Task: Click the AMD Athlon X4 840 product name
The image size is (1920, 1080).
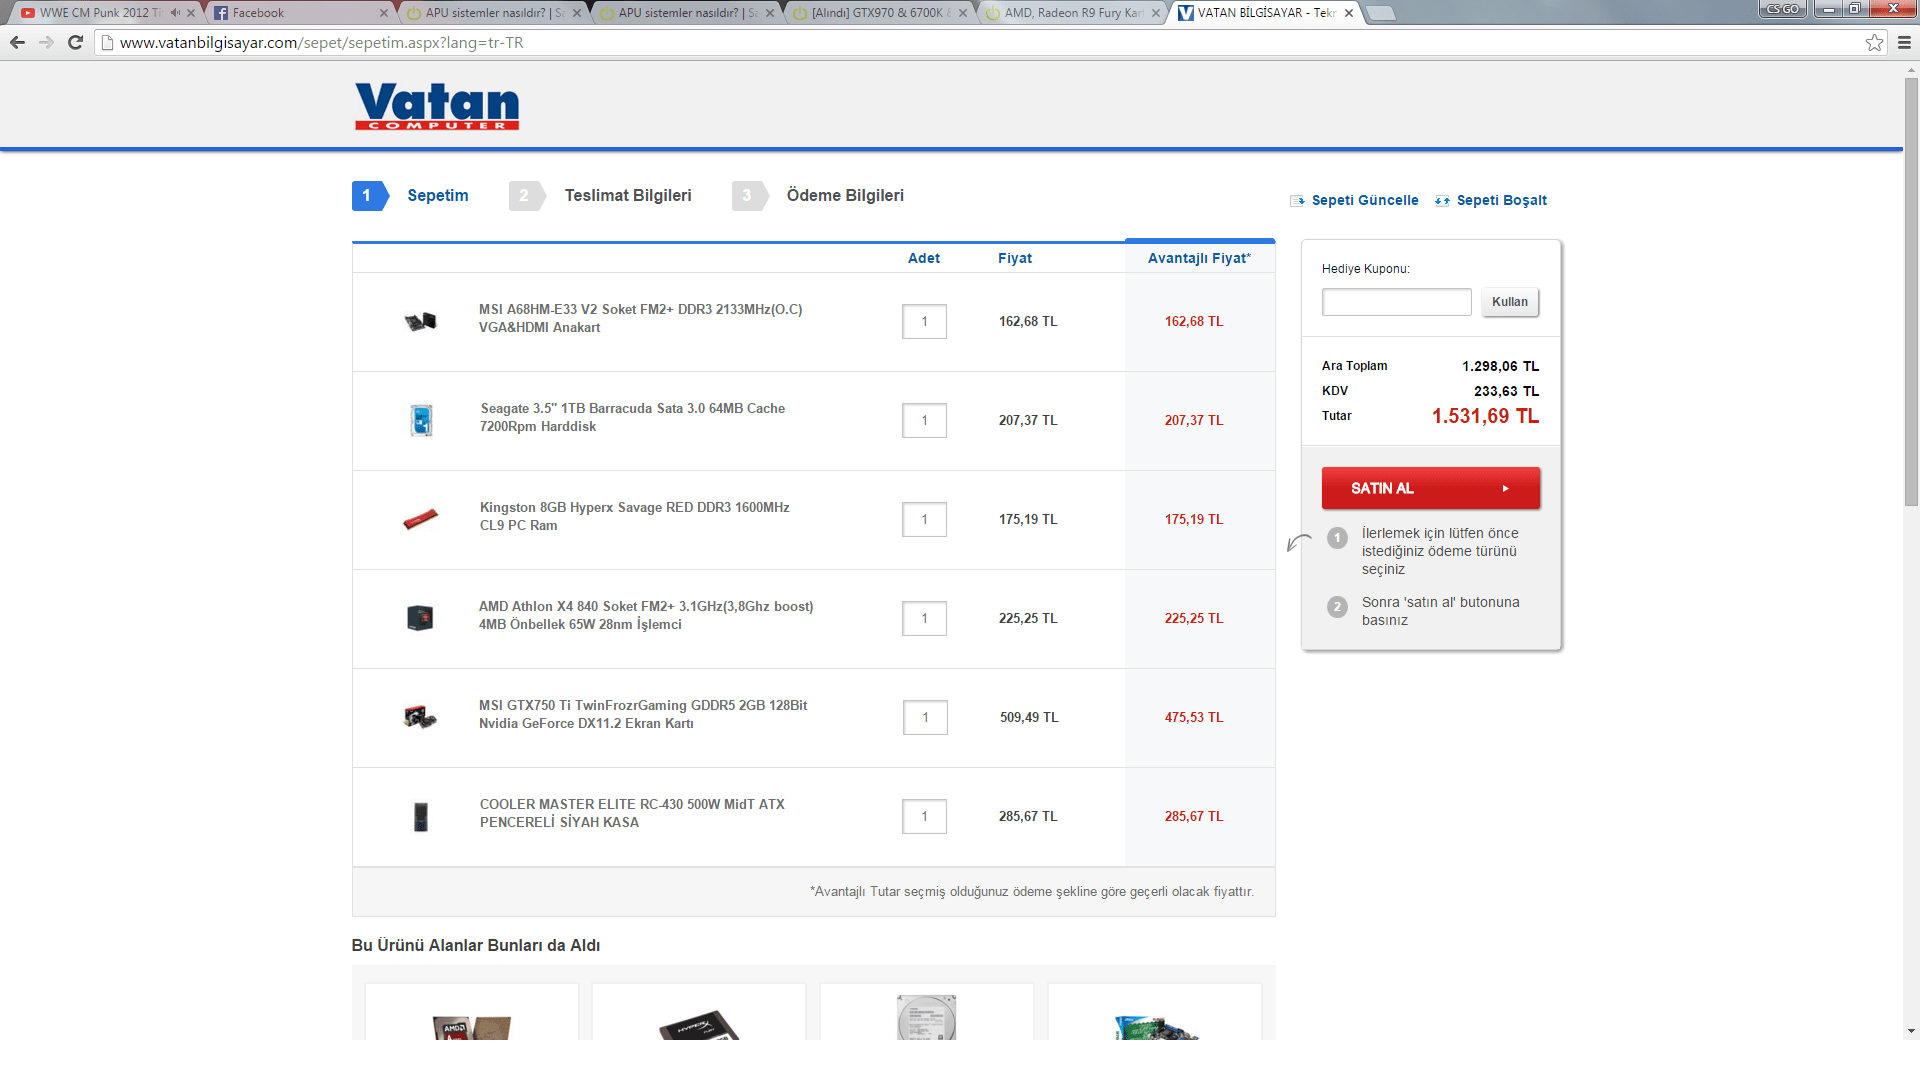Action: tap(645, 615)
